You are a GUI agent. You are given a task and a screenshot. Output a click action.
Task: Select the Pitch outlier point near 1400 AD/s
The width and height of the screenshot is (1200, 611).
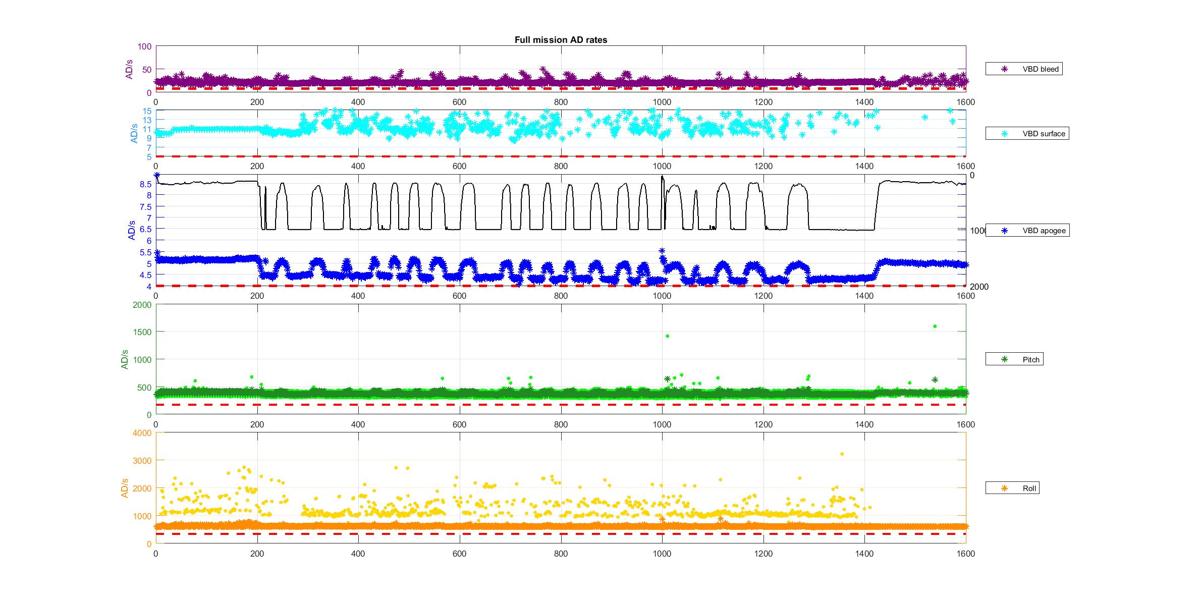click(x=667, y=336)
